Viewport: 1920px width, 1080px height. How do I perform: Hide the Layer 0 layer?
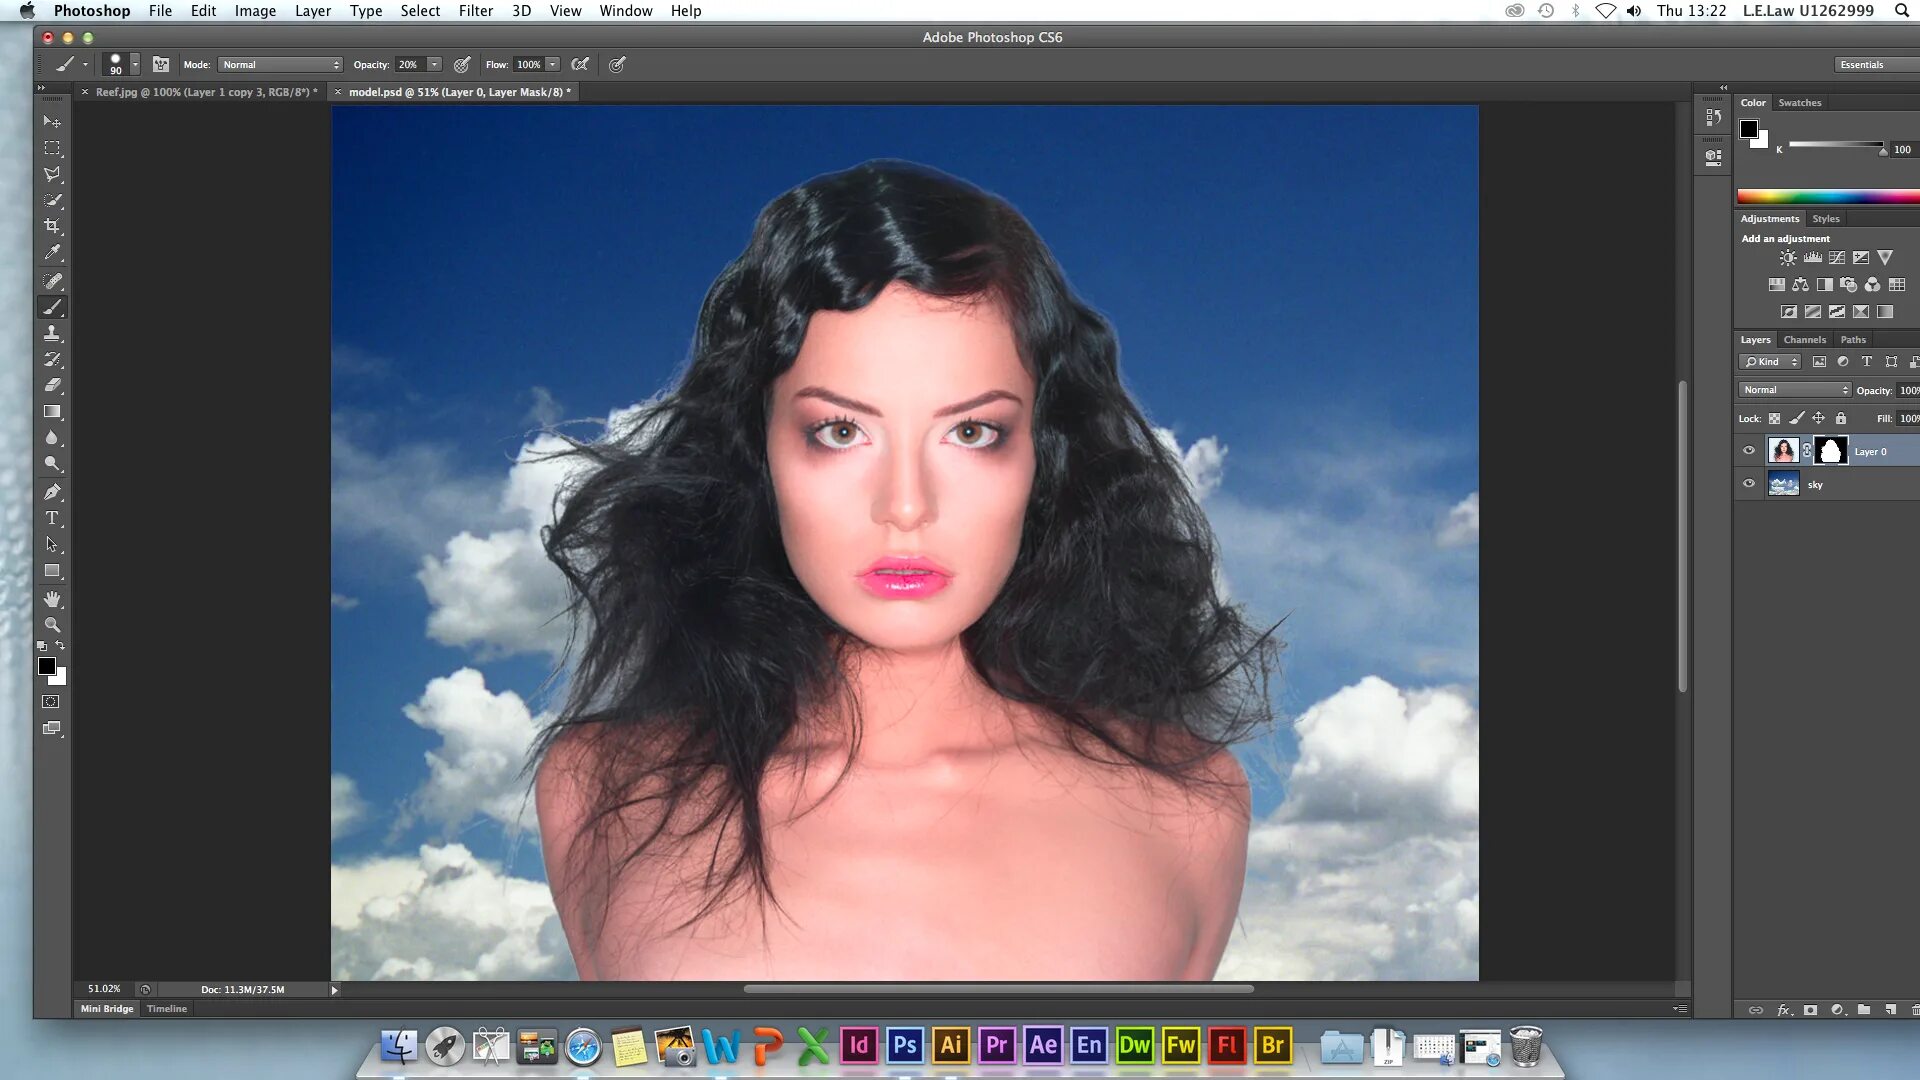click(1749, 451)
